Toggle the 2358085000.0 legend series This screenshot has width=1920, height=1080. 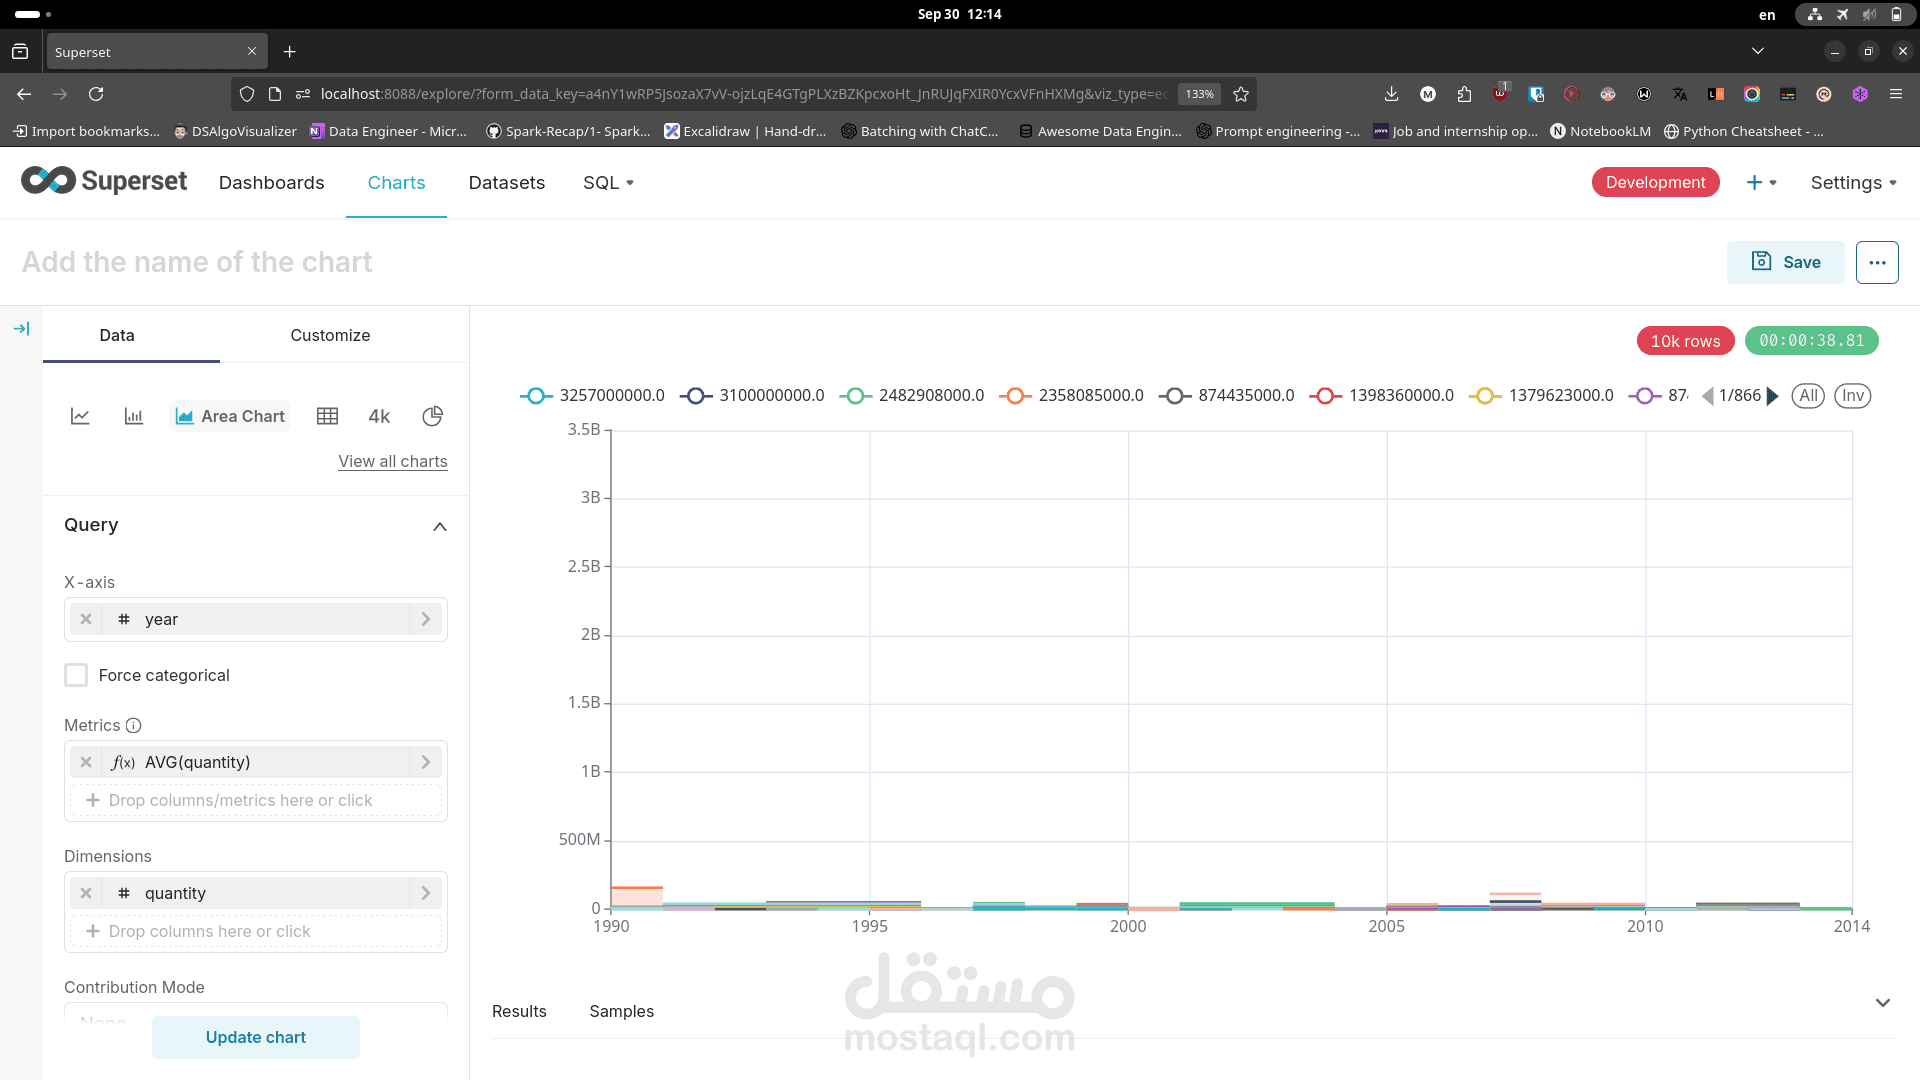(1071, 396)
